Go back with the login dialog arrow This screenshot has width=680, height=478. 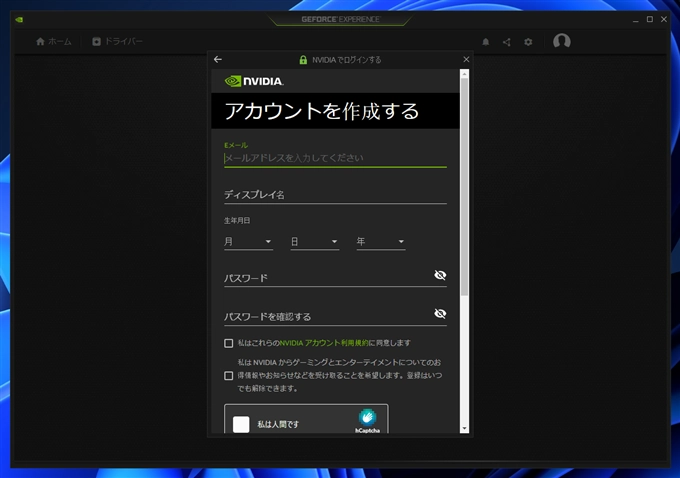click(x=218, y=59)
